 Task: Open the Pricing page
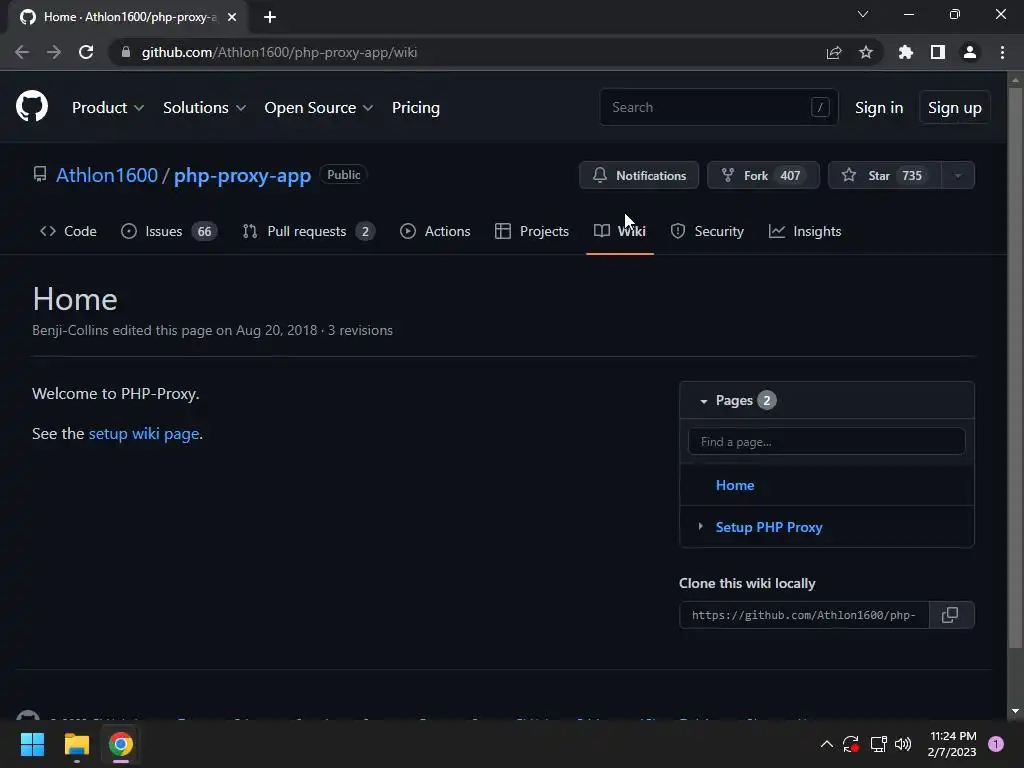pos(416,108)
